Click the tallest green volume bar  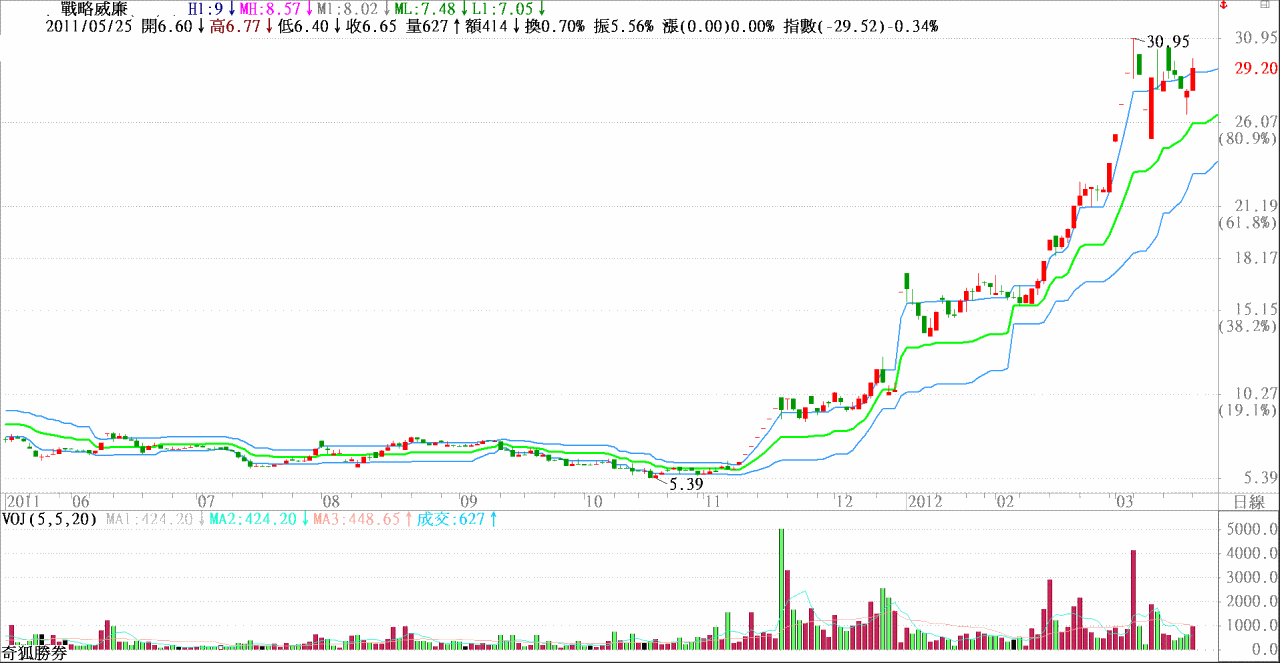point(781,588)
